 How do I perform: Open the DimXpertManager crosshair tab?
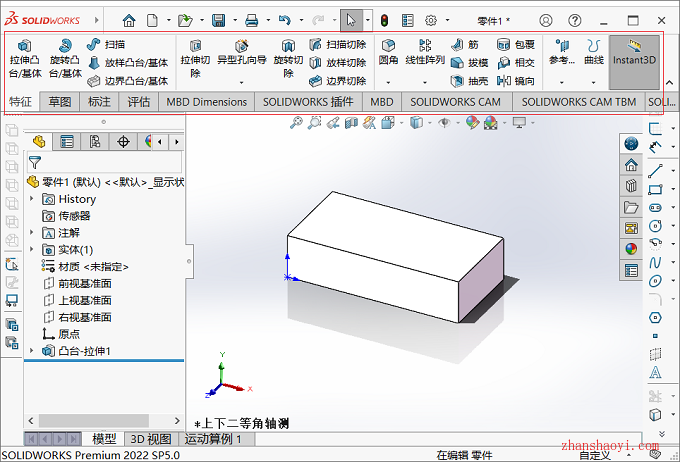123,141
